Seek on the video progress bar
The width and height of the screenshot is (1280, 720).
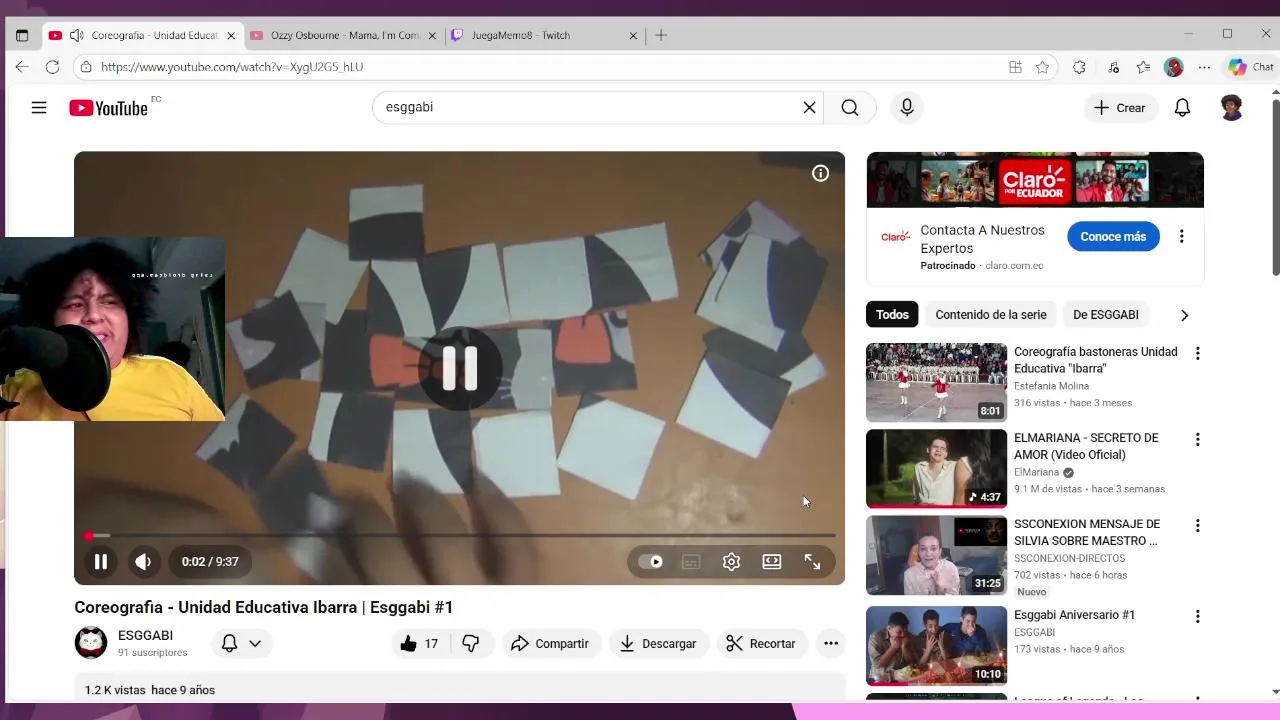(459, 536)
